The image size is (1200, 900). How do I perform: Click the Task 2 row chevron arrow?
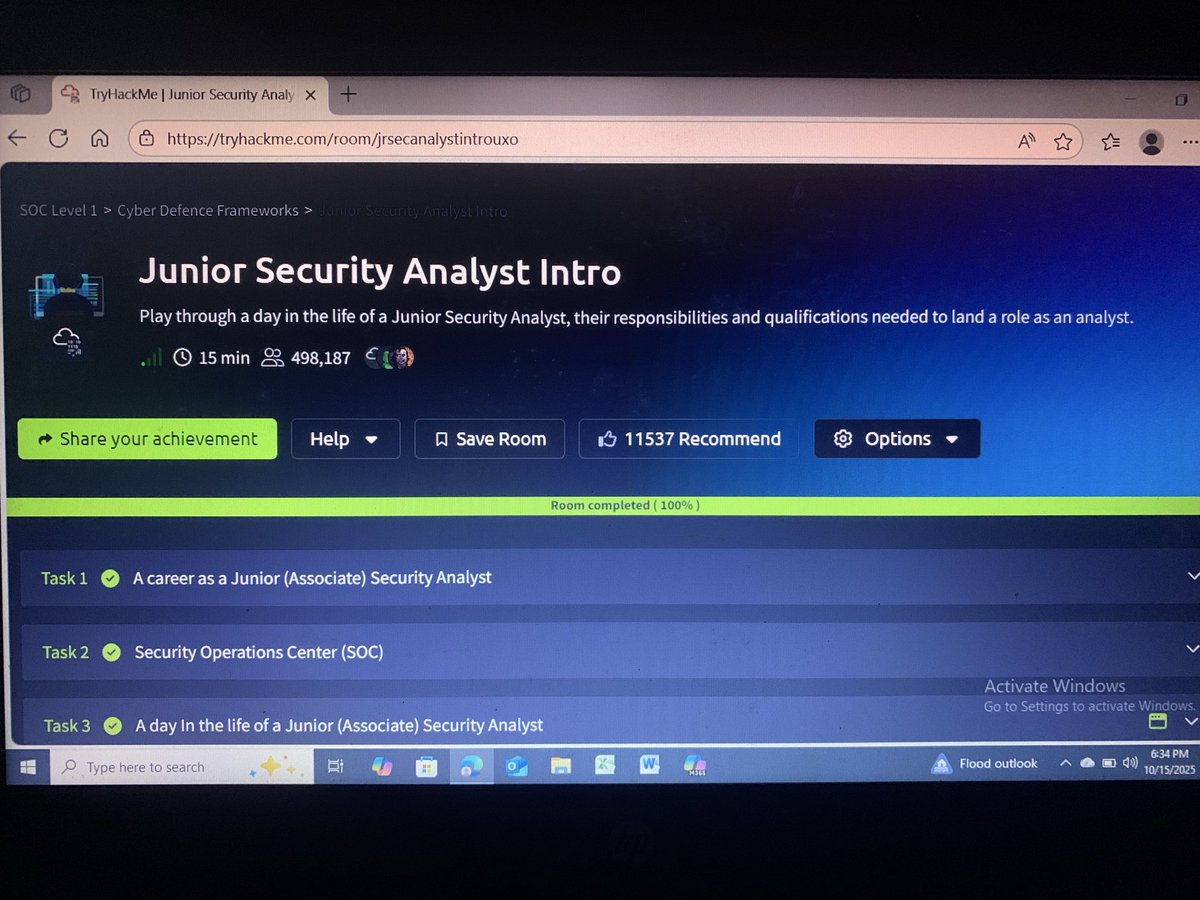(x=1191, y=649)
